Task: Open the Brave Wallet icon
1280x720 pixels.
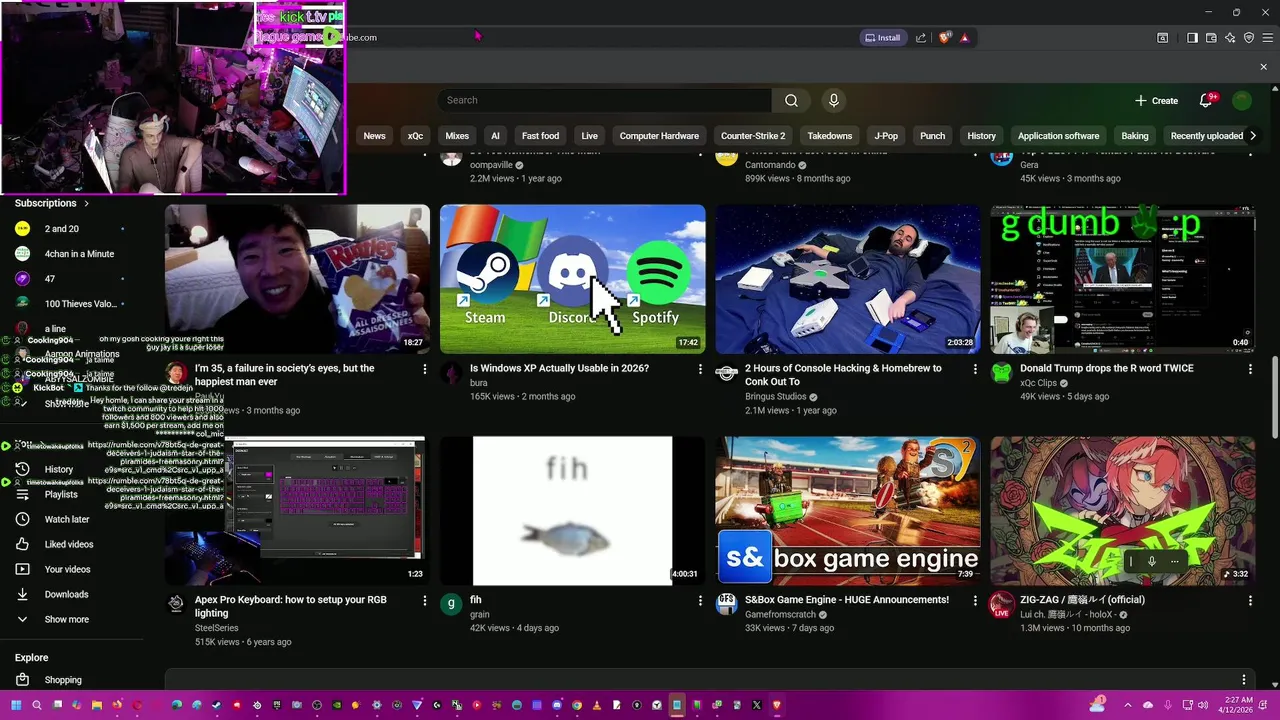Action: pos(1211,38)
